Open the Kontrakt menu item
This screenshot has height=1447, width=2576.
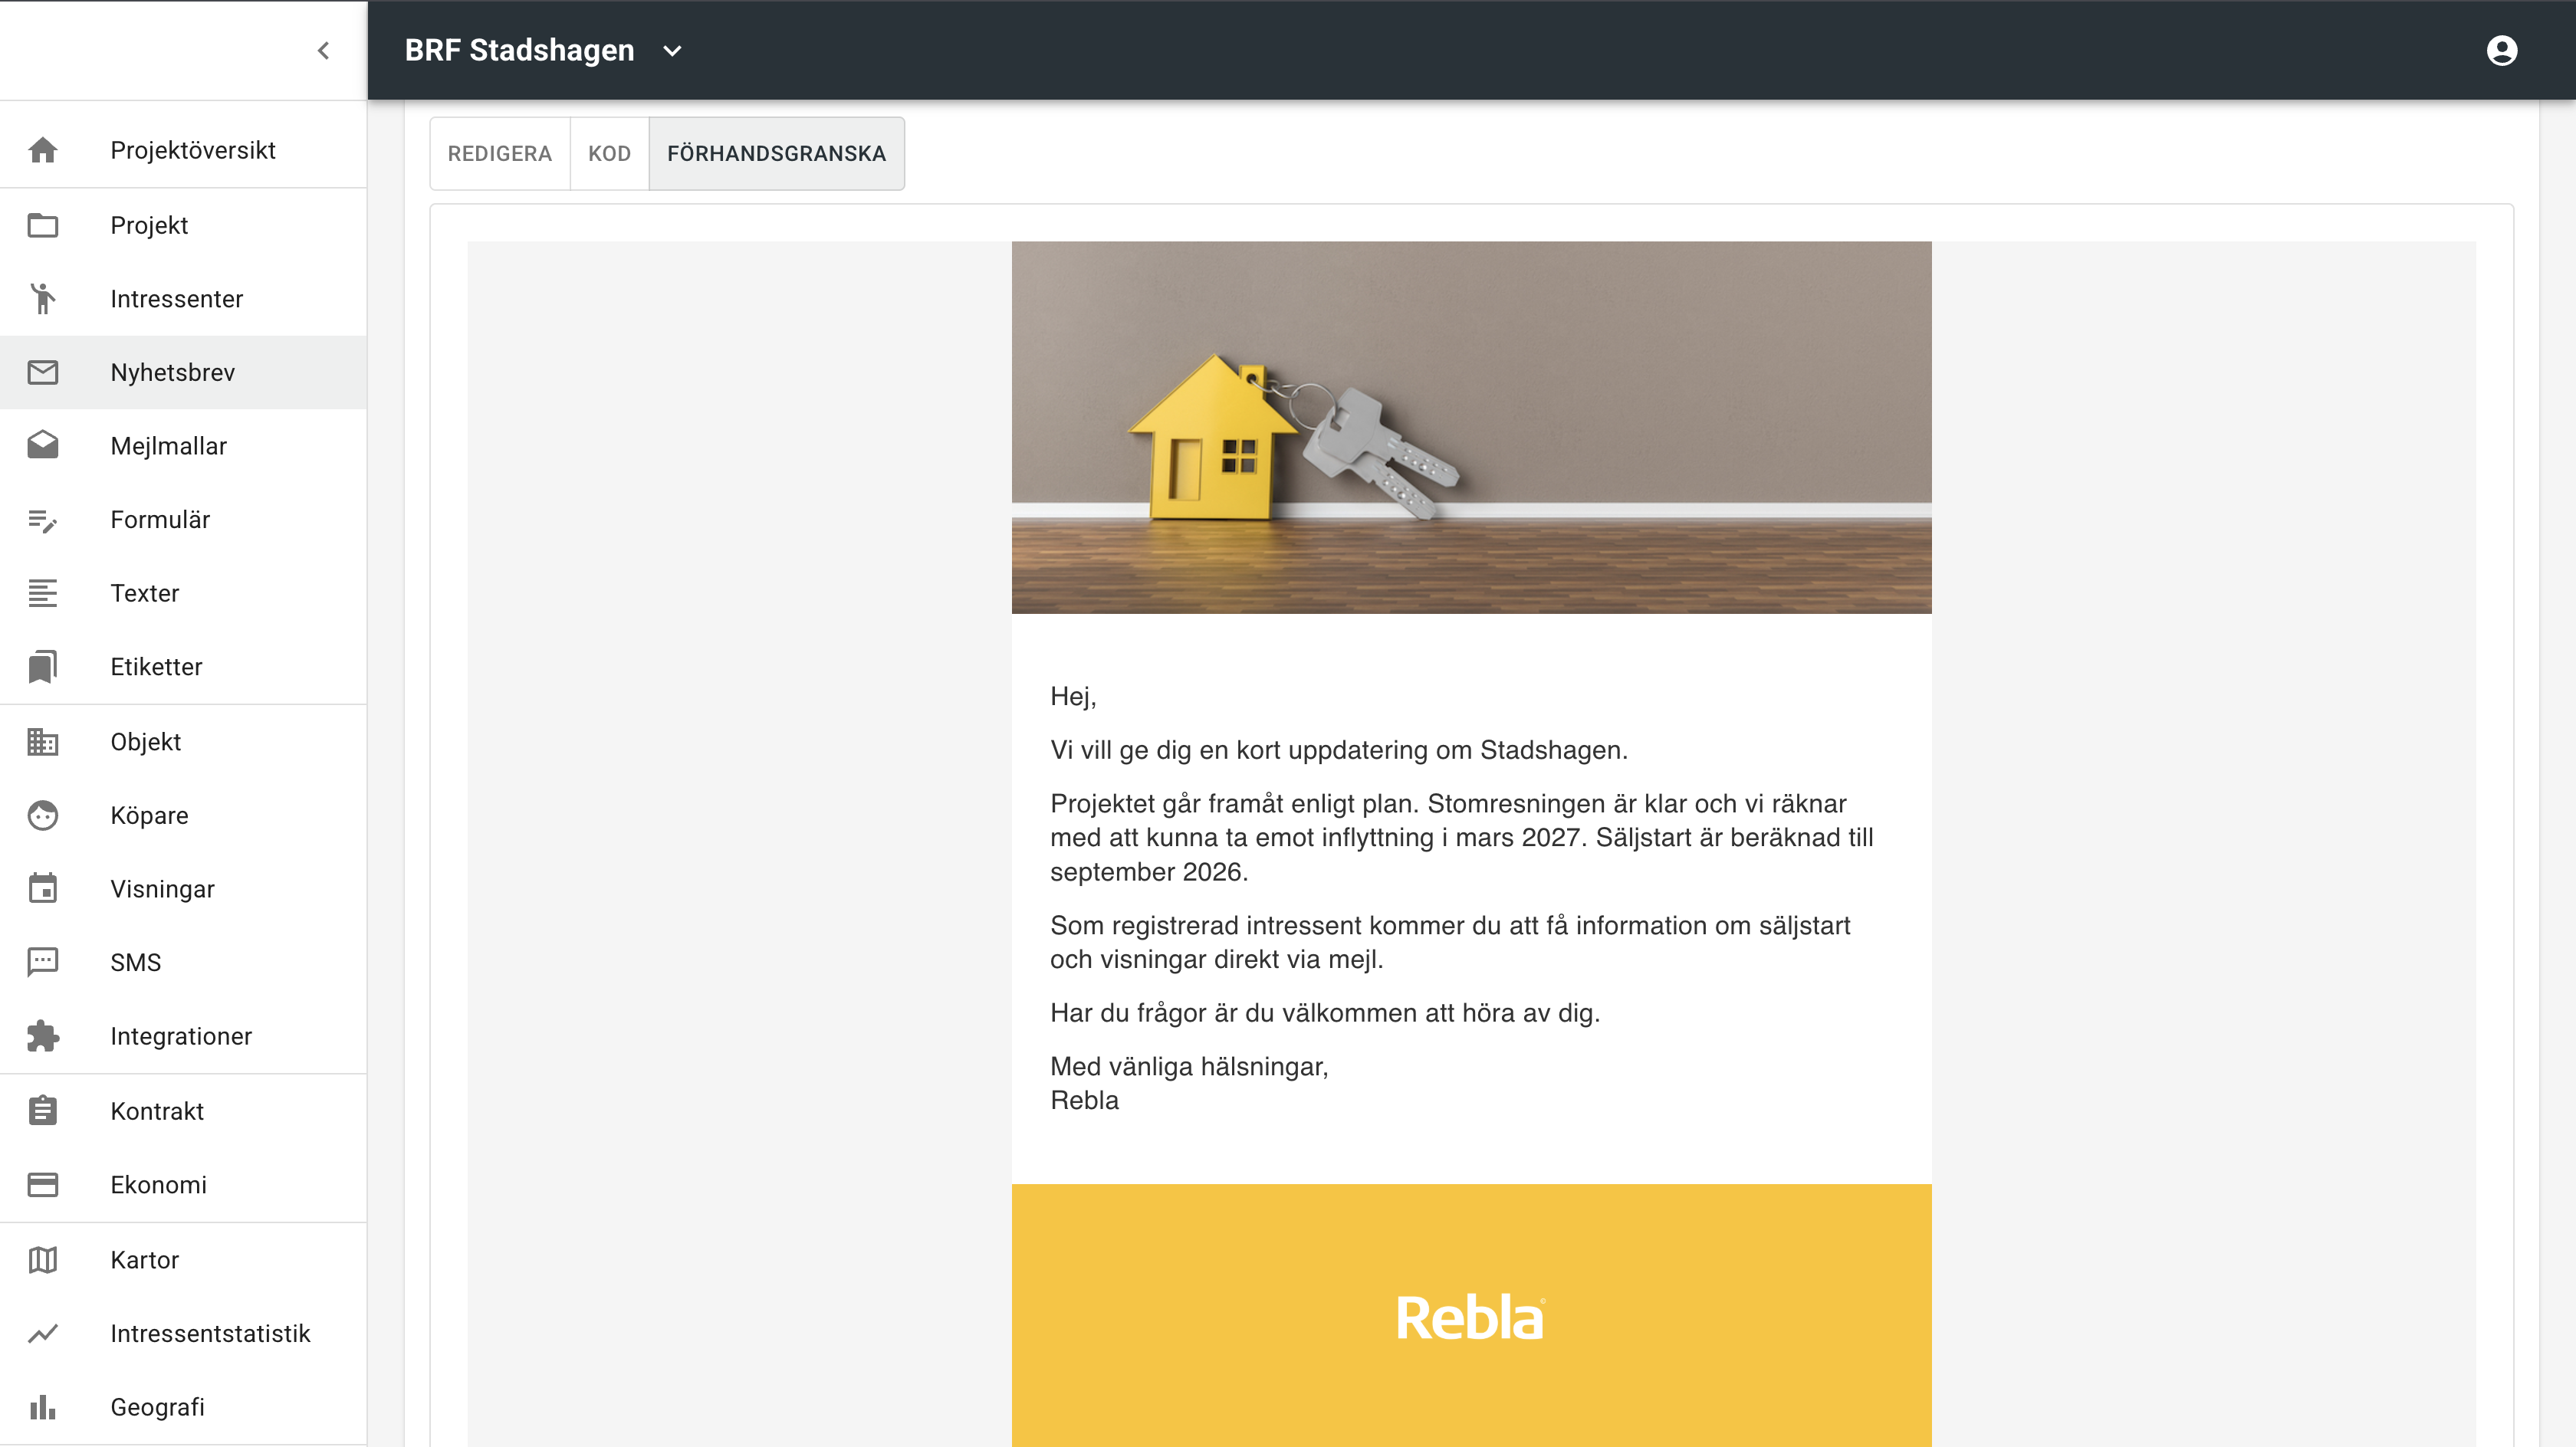pyautogui.click(x=157, y=1111)
